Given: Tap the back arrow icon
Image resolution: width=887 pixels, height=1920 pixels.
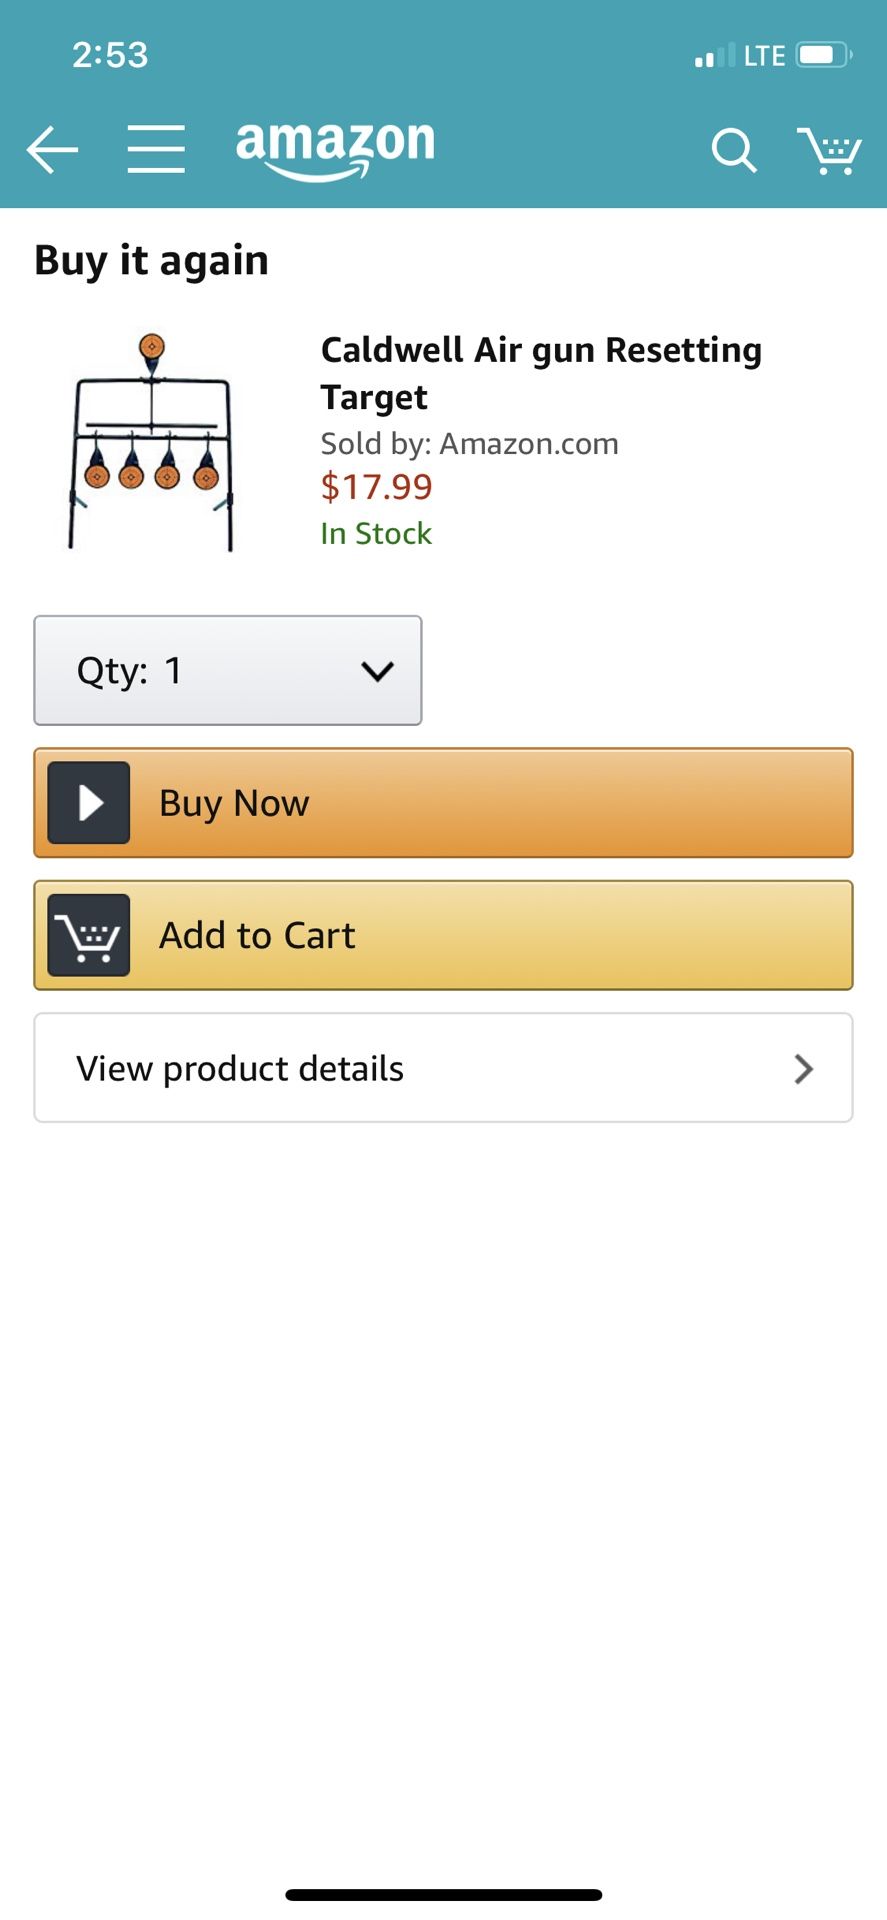Looking at the screenshot, I should pyautogui.click(x=52, y=151).
